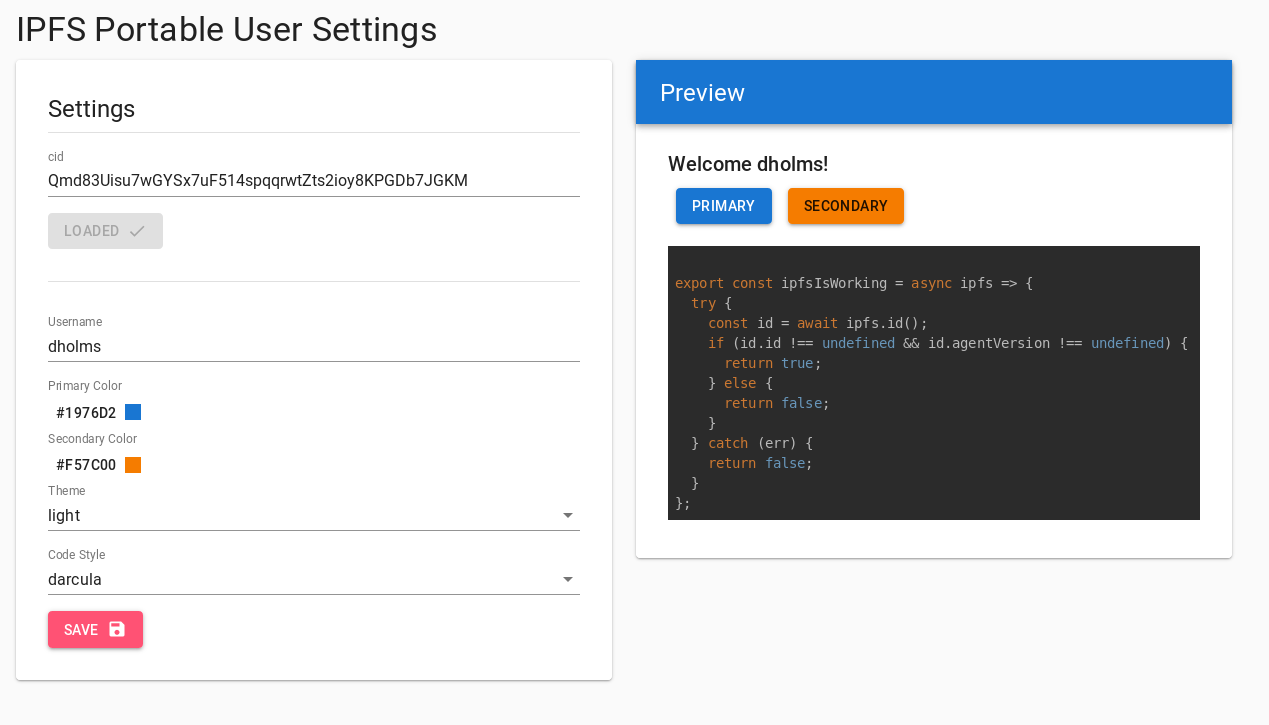Screen dimensions: 1269x725
Task: Focus the Username input field
Action: 314,347
